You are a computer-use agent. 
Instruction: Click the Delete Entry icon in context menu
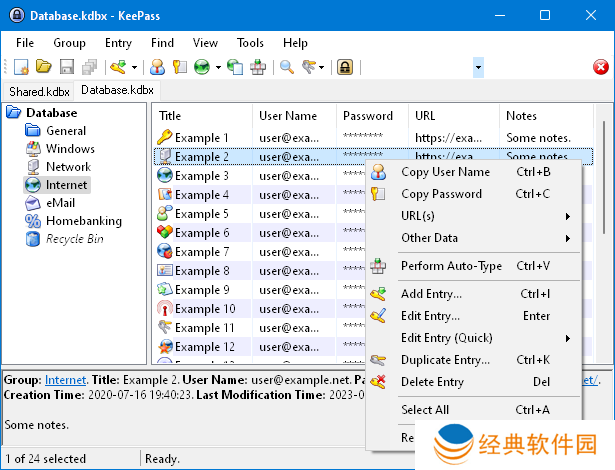click(378, 381)
